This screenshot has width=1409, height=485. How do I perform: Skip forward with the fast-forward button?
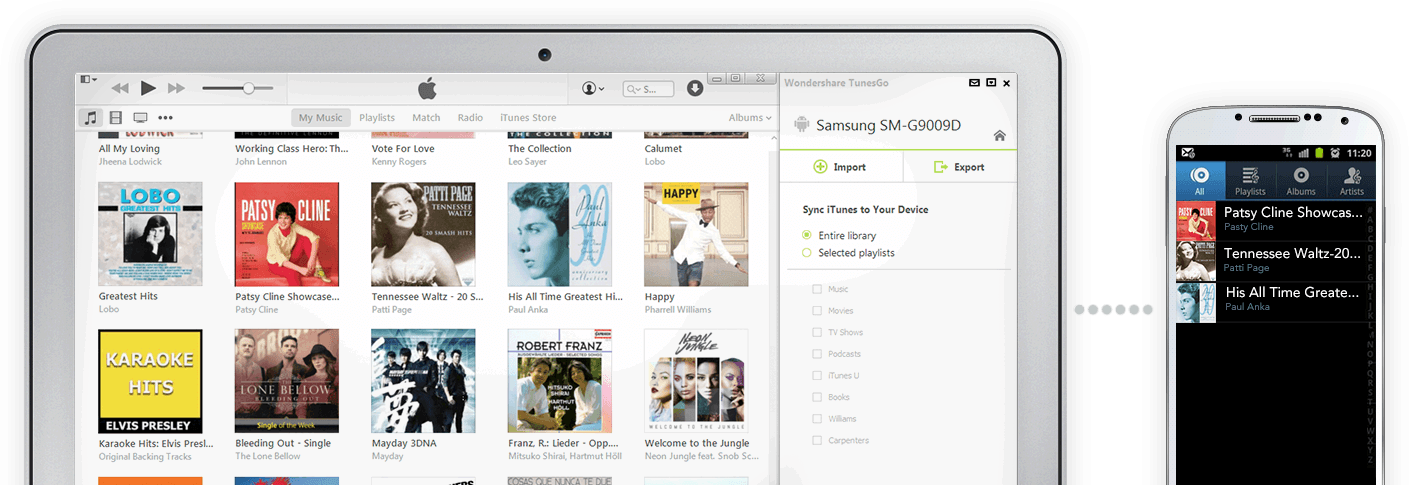[176, 88]
